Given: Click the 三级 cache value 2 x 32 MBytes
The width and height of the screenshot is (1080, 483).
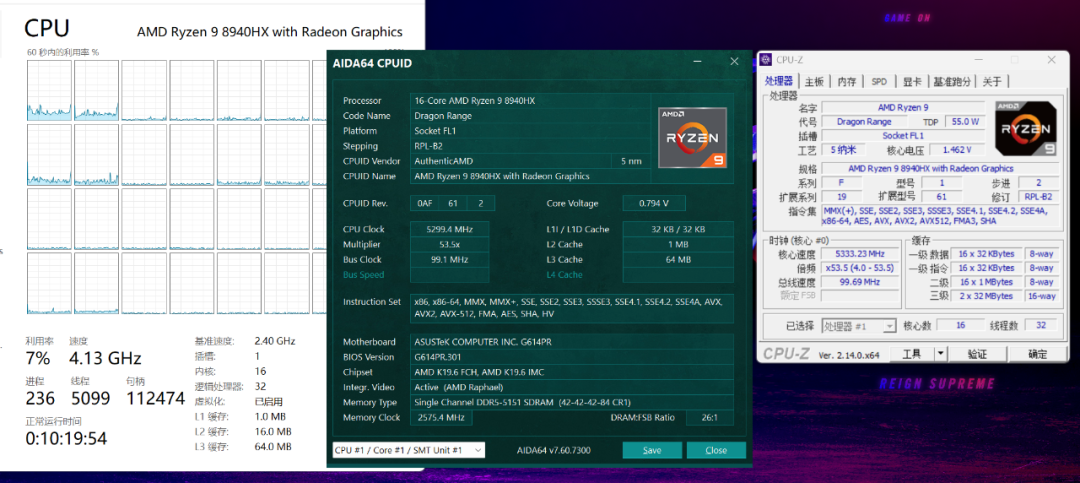Looking at the screenshot, I should [986, 296].
